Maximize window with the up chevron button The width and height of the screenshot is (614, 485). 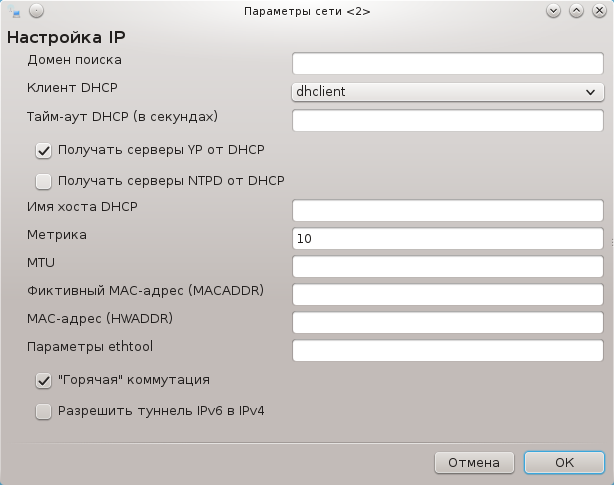(576, 11)
